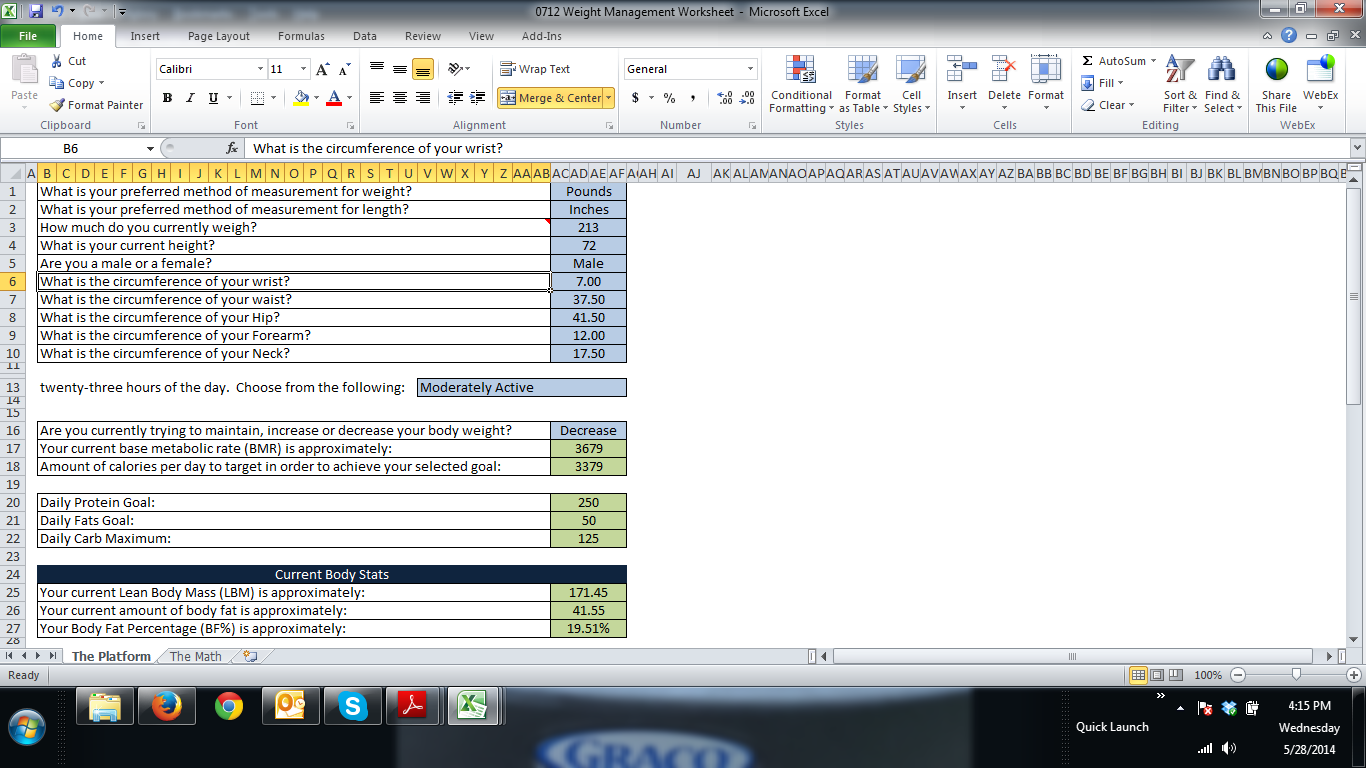Open Sort & Filter tool
This screenshot has width=1366, height=768.
click(1180, 84)
